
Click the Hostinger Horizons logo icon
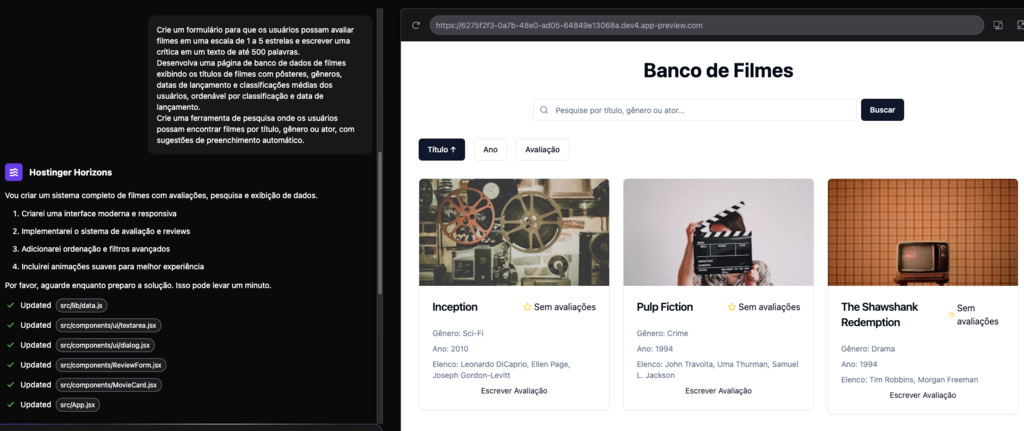[14, 172]
